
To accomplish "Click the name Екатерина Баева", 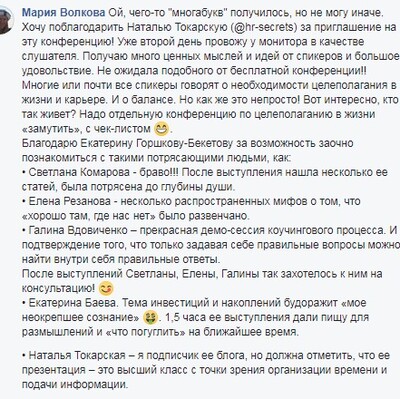I will (x=73, y=303).
